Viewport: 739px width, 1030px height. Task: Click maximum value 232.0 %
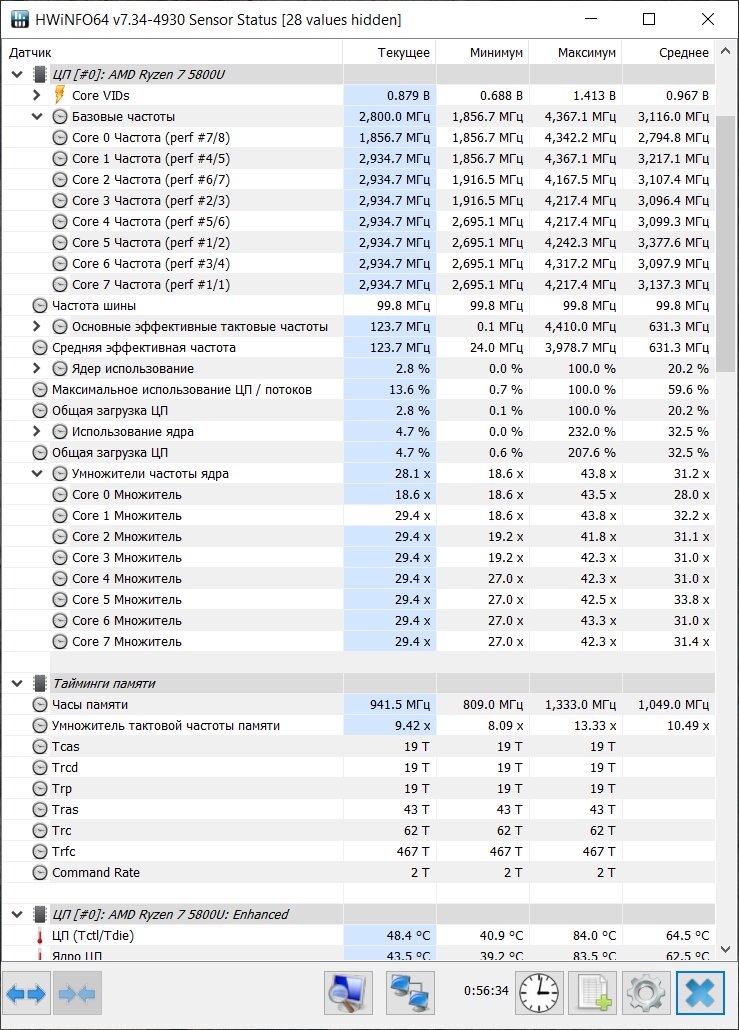point(592,432)
